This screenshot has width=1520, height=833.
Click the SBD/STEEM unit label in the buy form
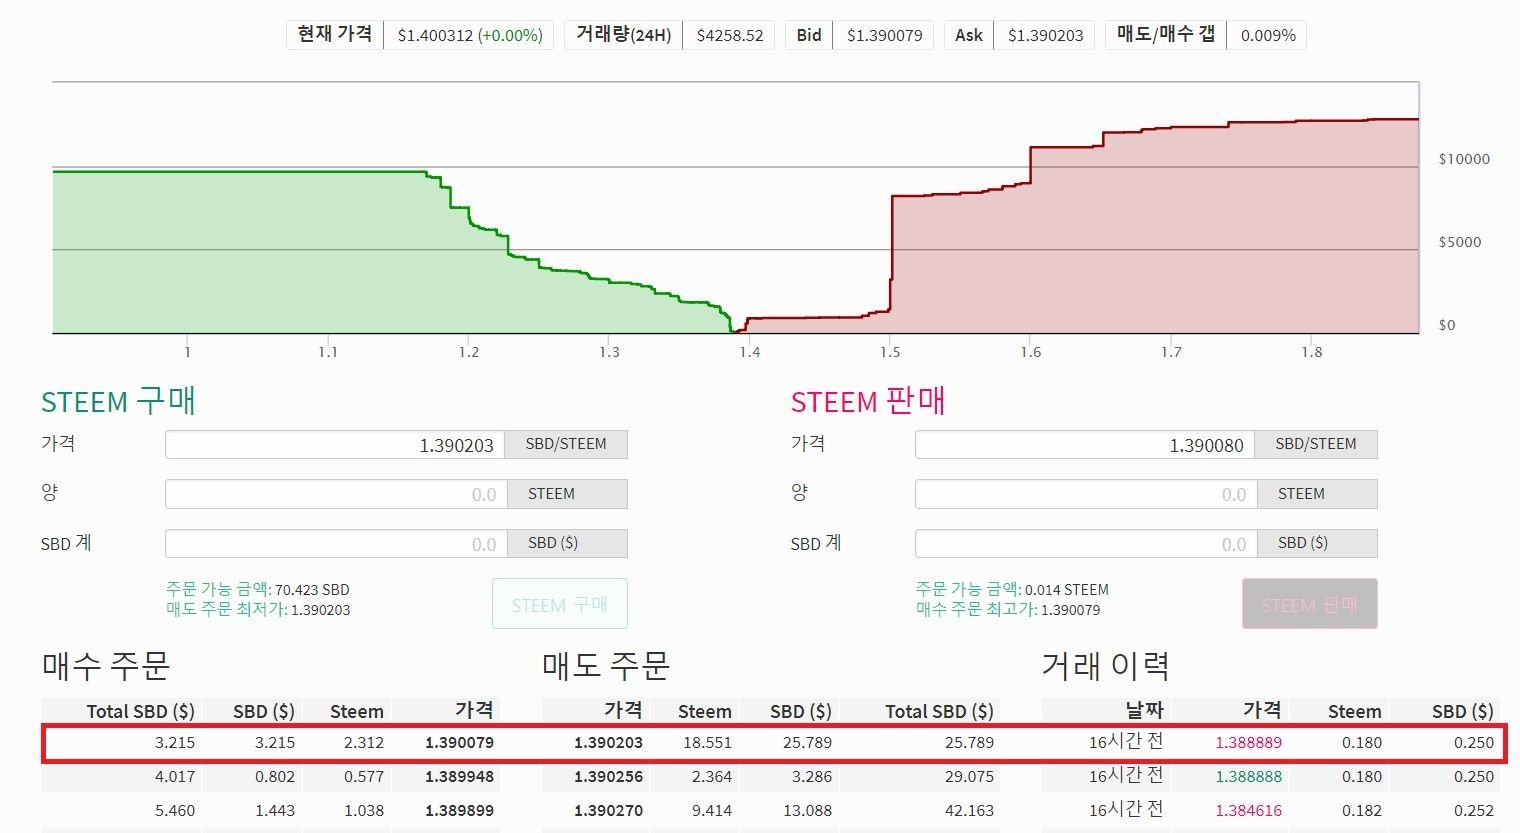click(566, 444)
